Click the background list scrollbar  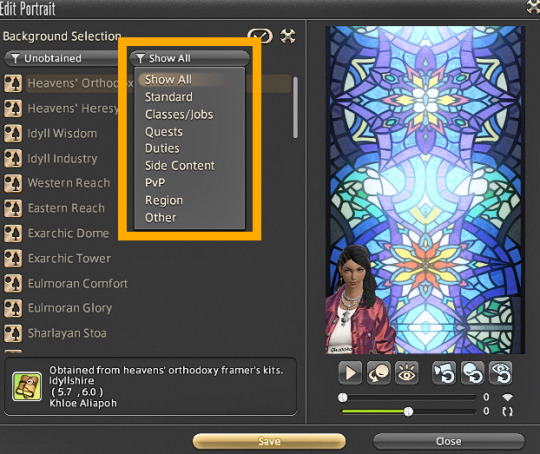[x=295, y=107]
